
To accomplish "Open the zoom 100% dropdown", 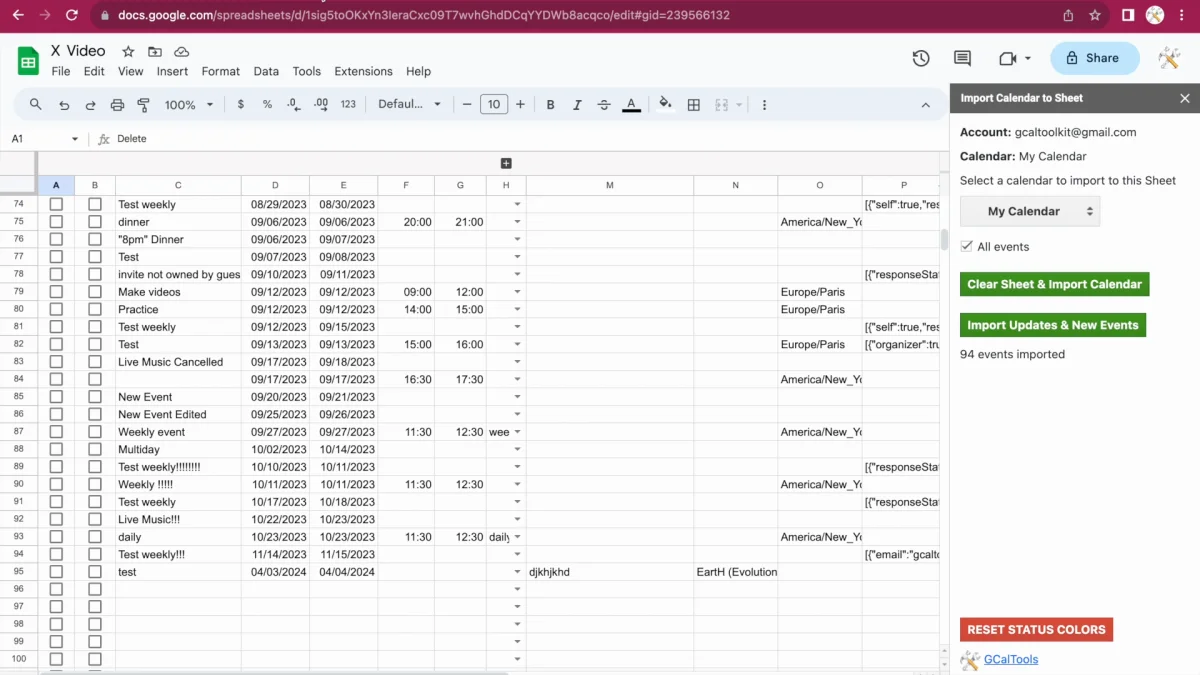I will pos(189,104).
